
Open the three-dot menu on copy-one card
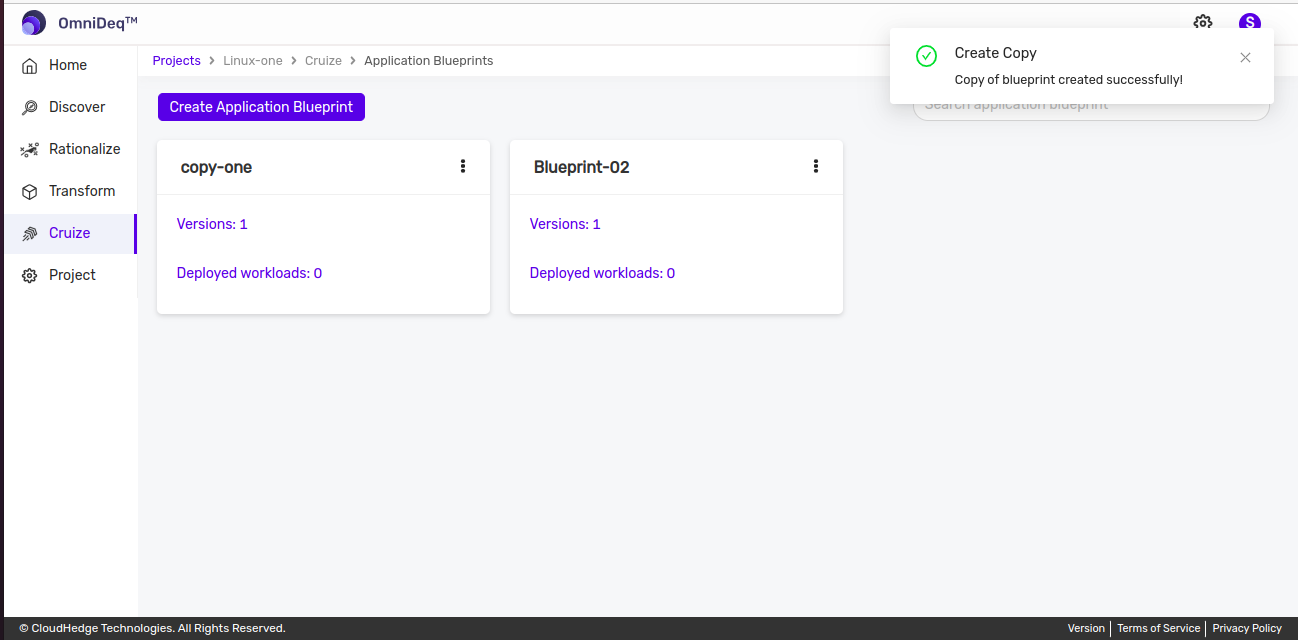tap(462, 166)
